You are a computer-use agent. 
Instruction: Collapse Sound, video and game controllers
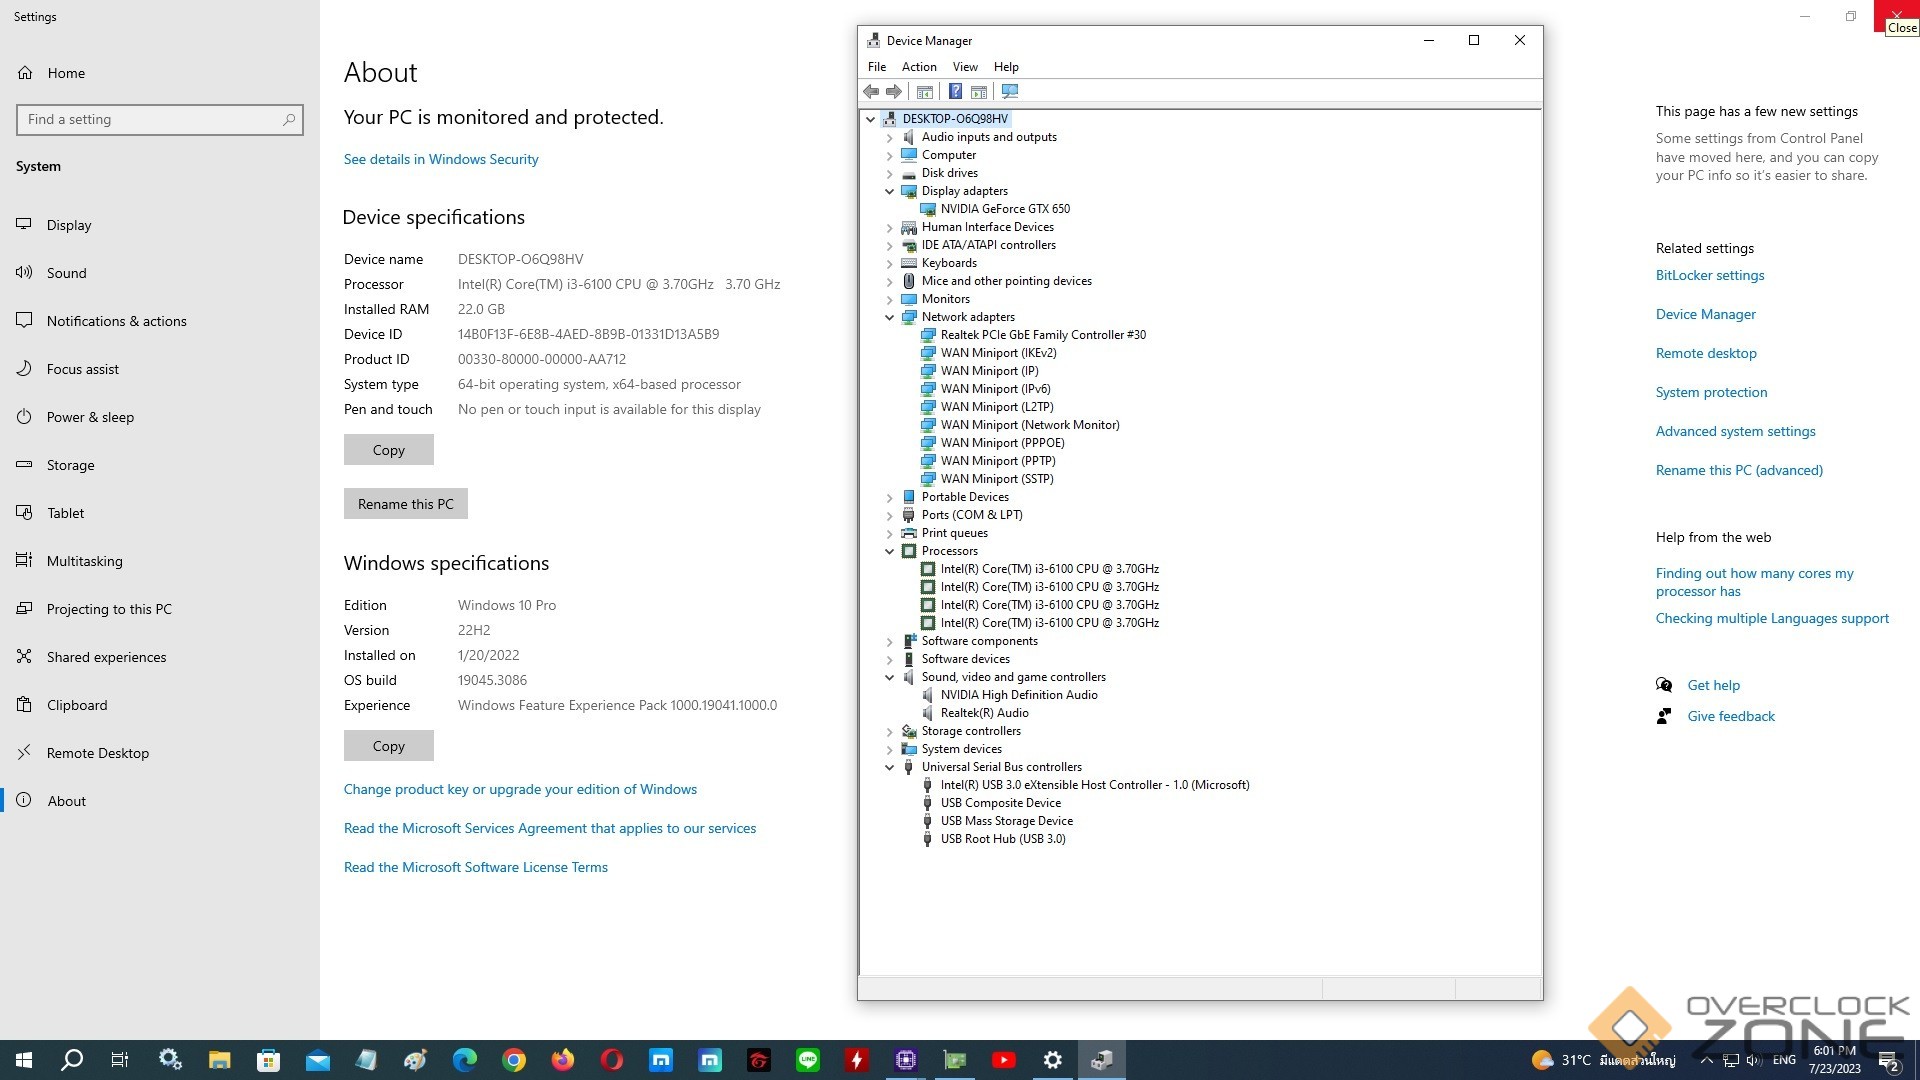[889, 677]
